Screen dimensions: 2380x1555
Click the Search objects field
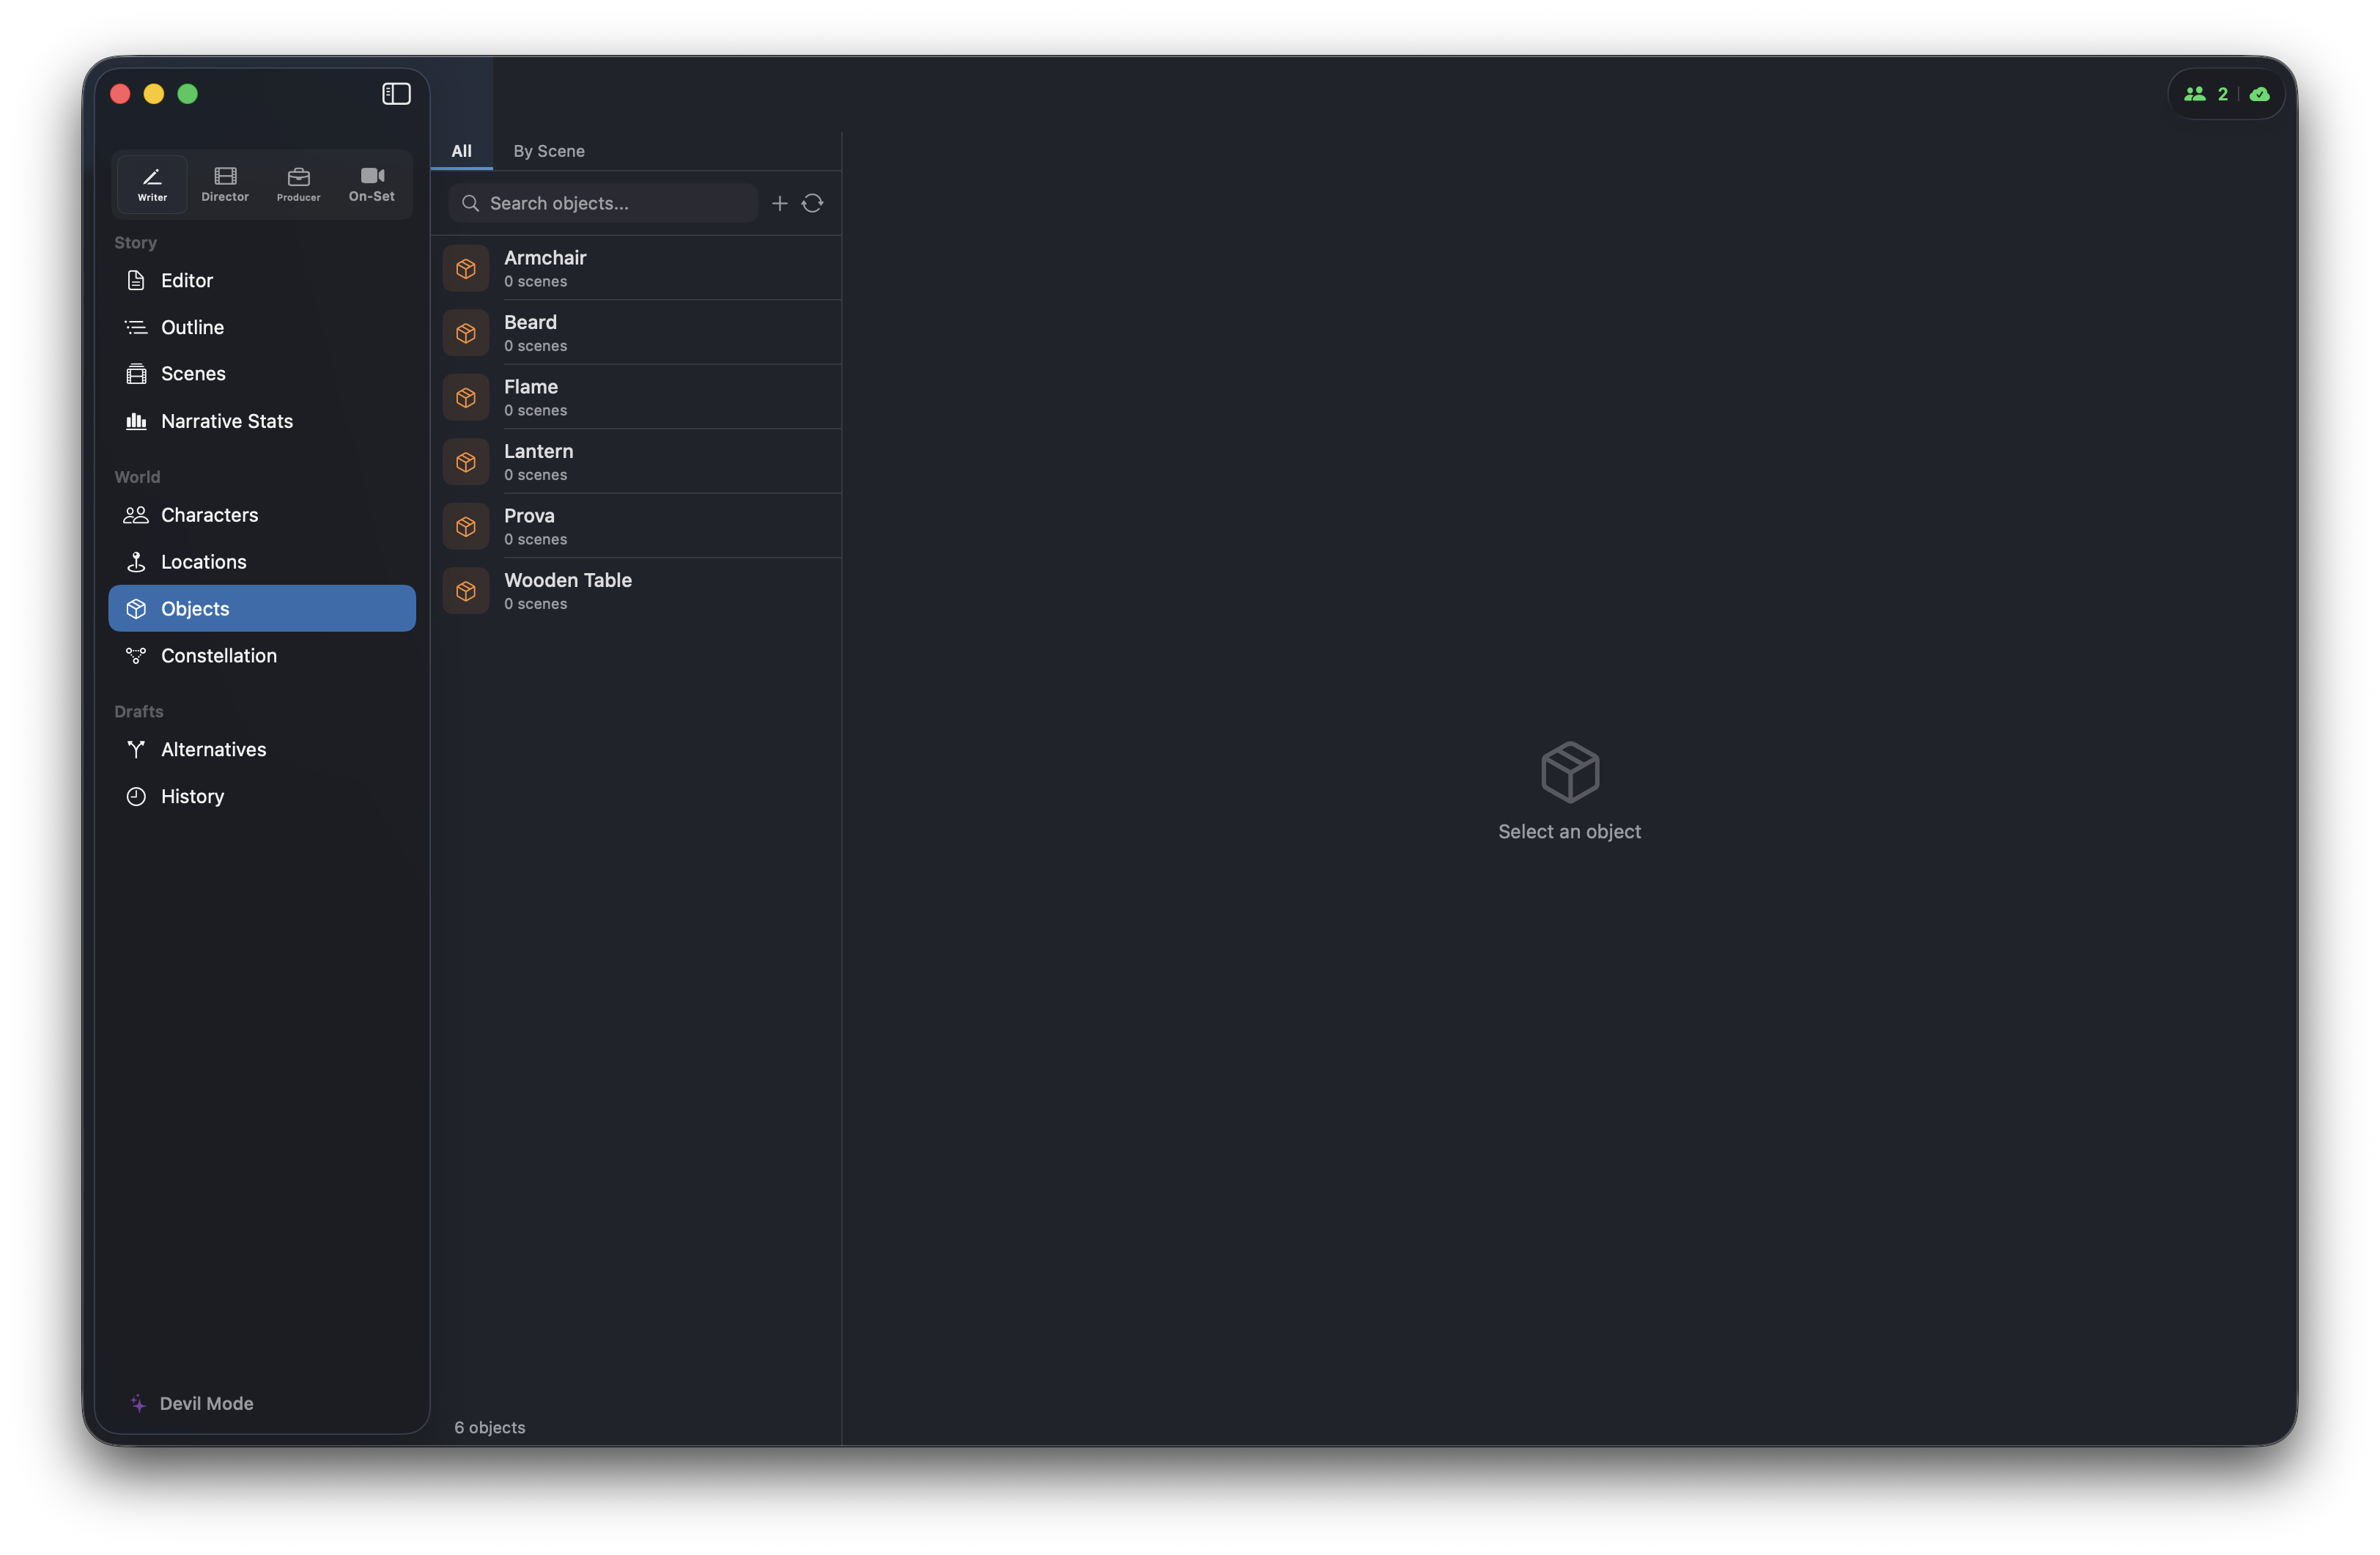pos(610,204)
